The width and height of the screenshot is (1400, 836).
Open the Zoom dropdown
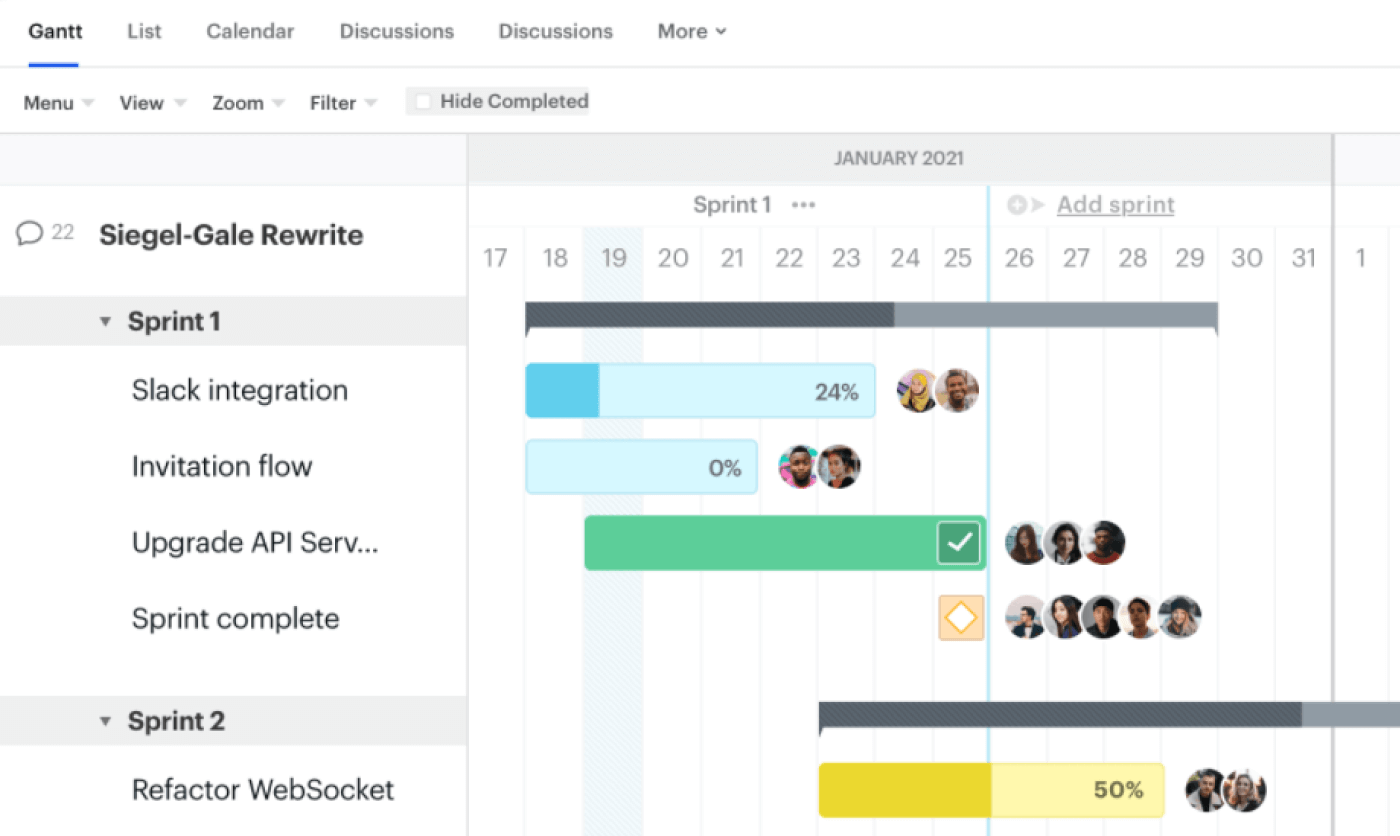coord(246,102)
